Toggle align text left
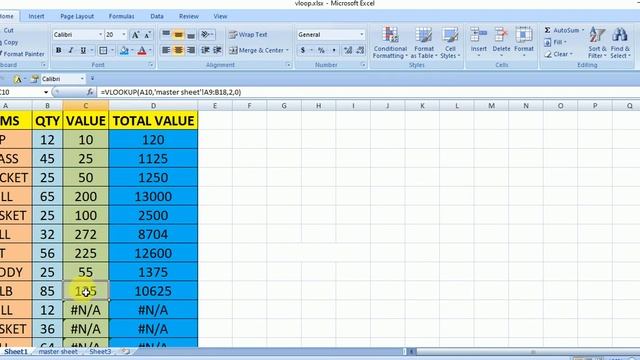This screenshot has width=640, height=360. point(166,50)
